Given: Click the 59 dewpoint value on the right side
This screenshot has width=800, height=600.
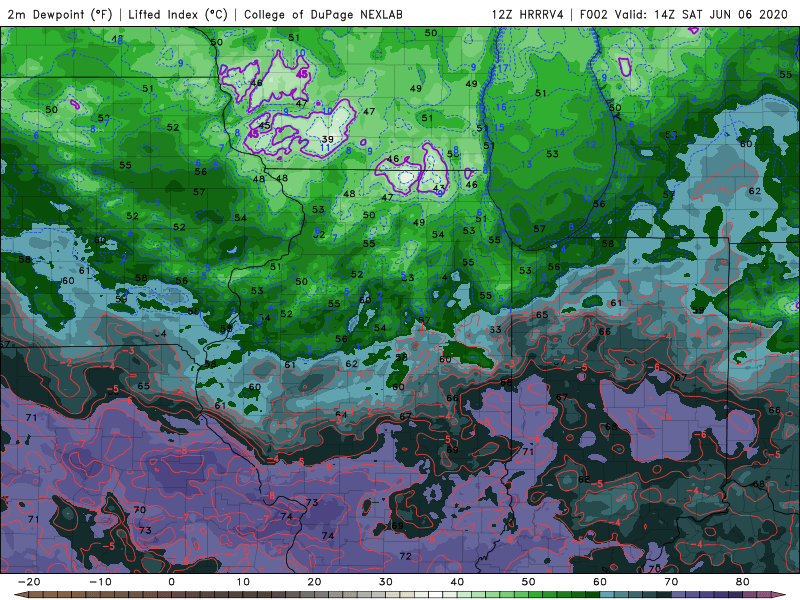Looking at the screenshot, I should click(698, 310).
